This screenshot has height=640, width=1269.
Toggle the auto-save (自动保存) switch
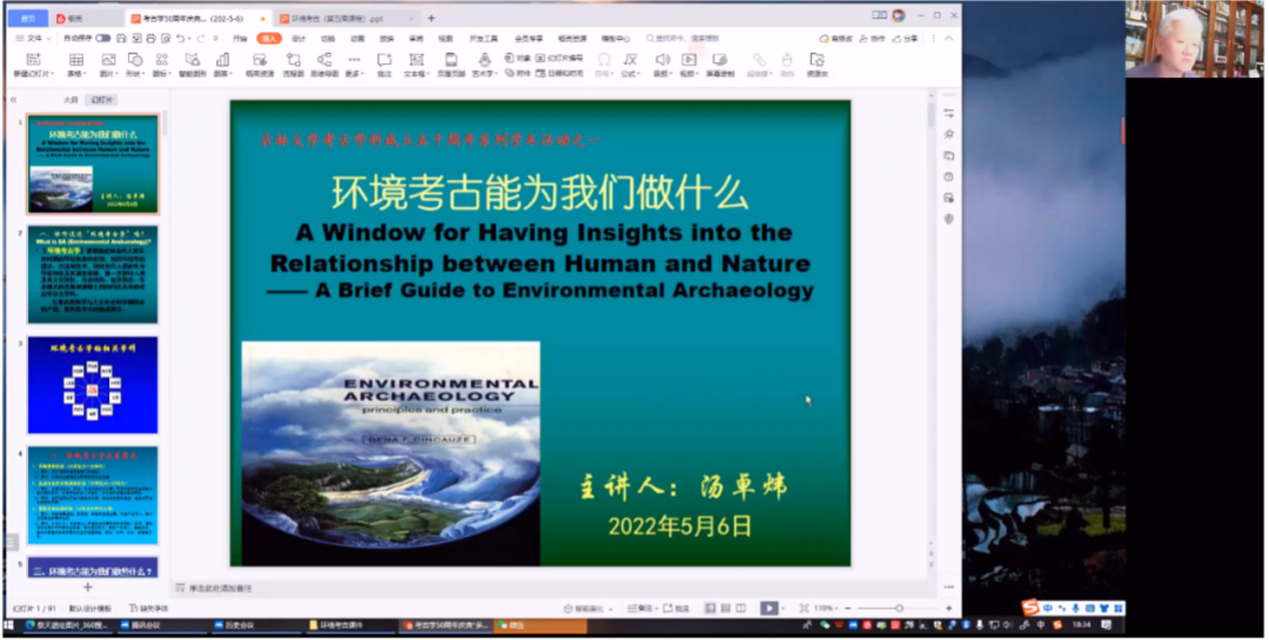(x=103, y=38)
